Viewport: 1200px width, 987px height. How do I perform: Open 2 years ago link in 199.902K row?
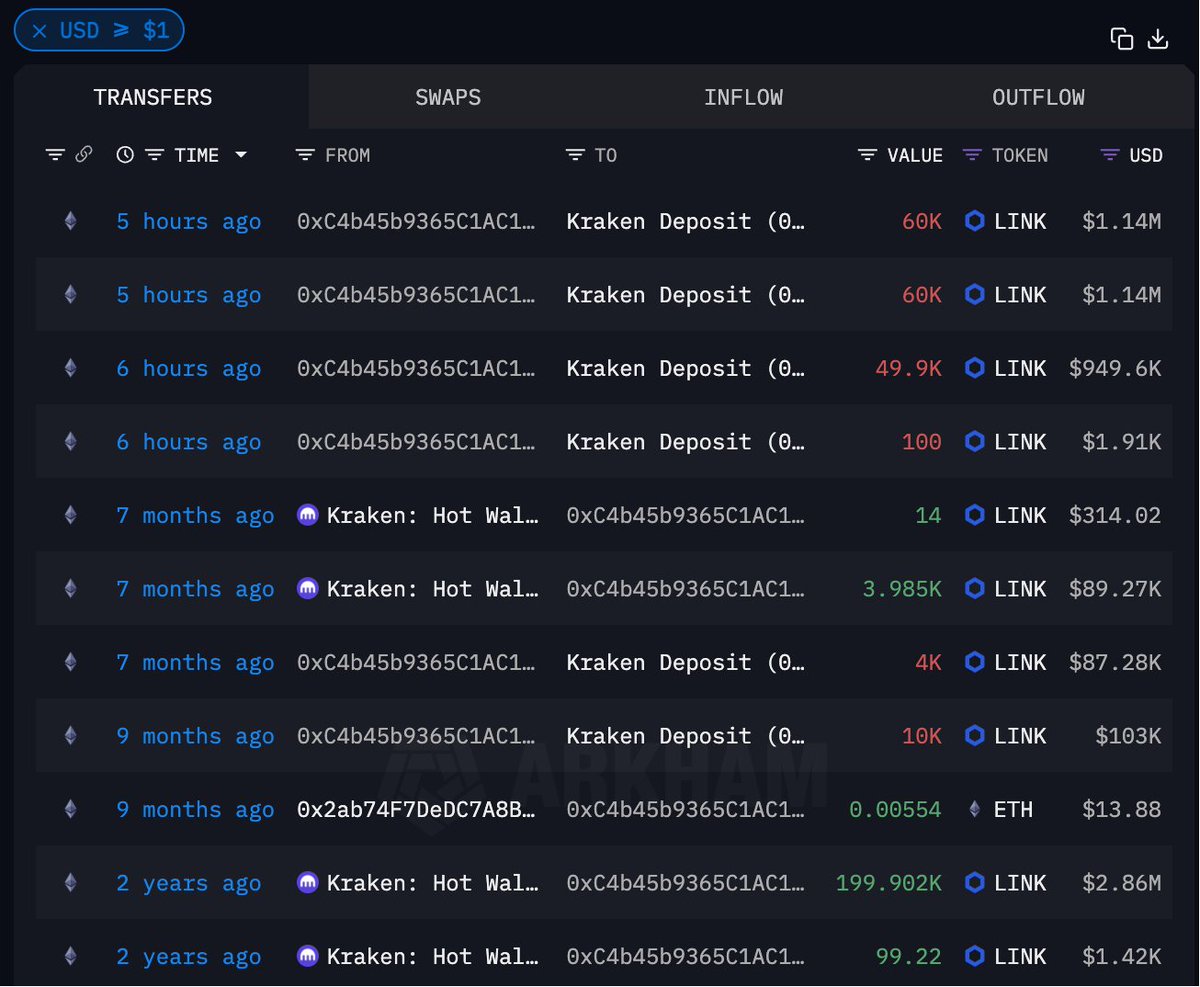pos(188,882)
